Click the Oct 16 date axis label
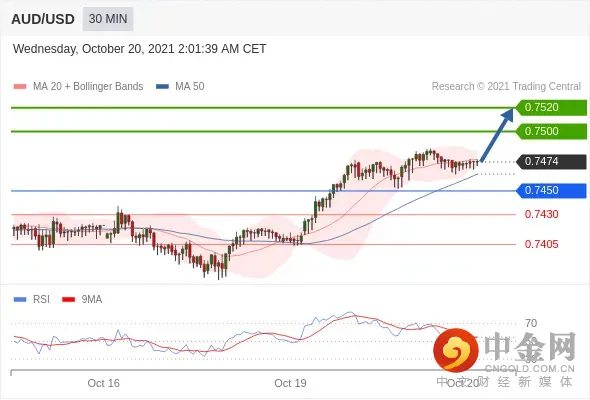The height and width of the screenshot is (400, 590). click(x=103, y=383)
